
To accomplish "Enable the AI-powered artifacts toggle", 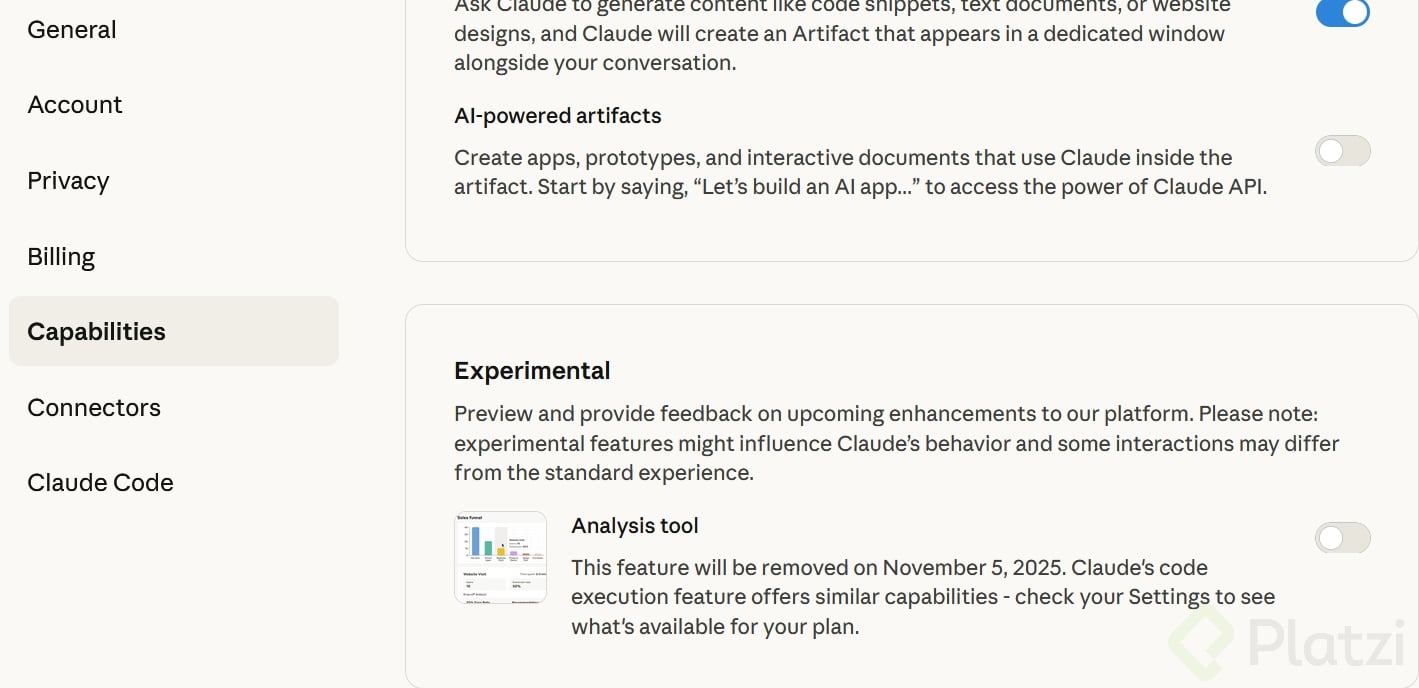I will (x=1342, y=152).
